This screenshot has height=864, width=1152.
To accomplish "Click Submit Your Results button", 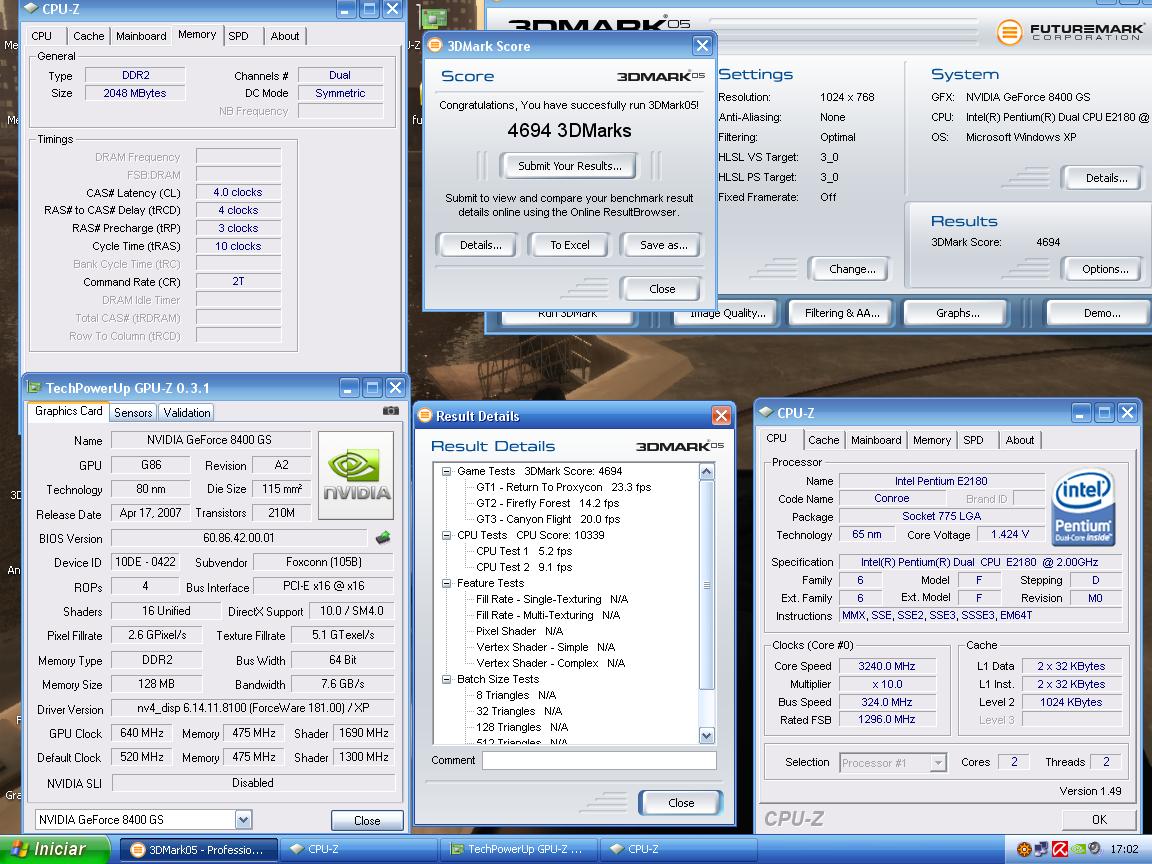I will pos(569,166).
